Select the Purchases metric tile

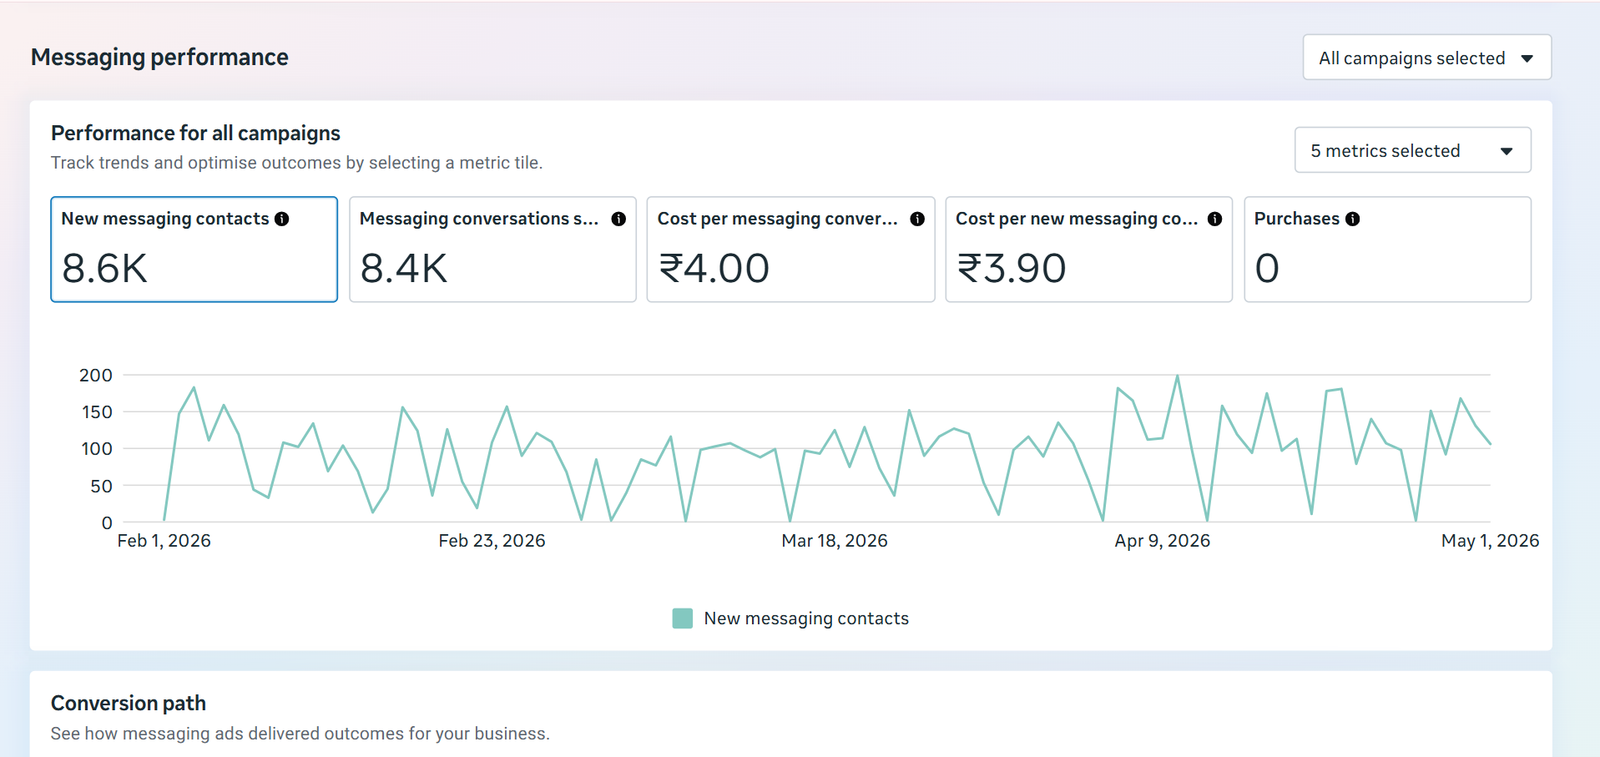pyautogui.click(x=1387, y=249)
